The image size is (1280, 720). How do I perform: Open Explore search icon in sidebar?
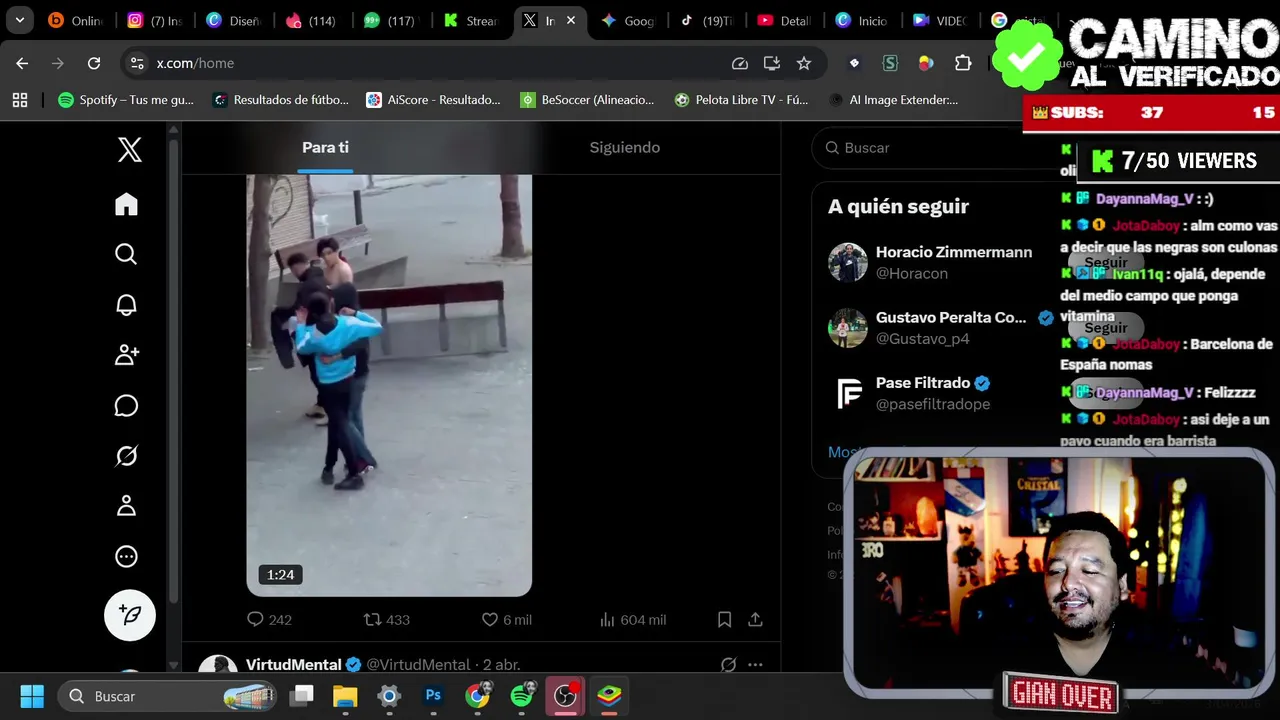click(x=126, y=254)
